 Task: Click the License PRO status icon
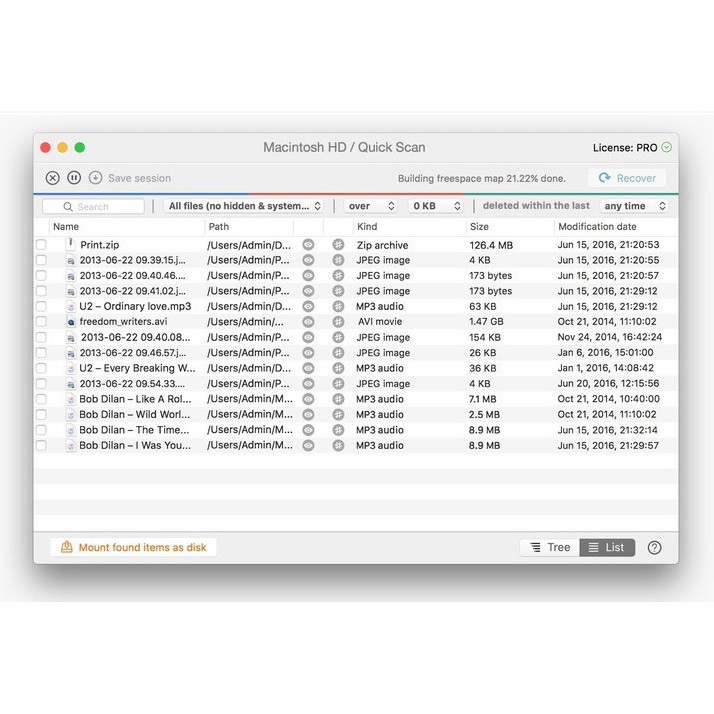pos(667,148)
